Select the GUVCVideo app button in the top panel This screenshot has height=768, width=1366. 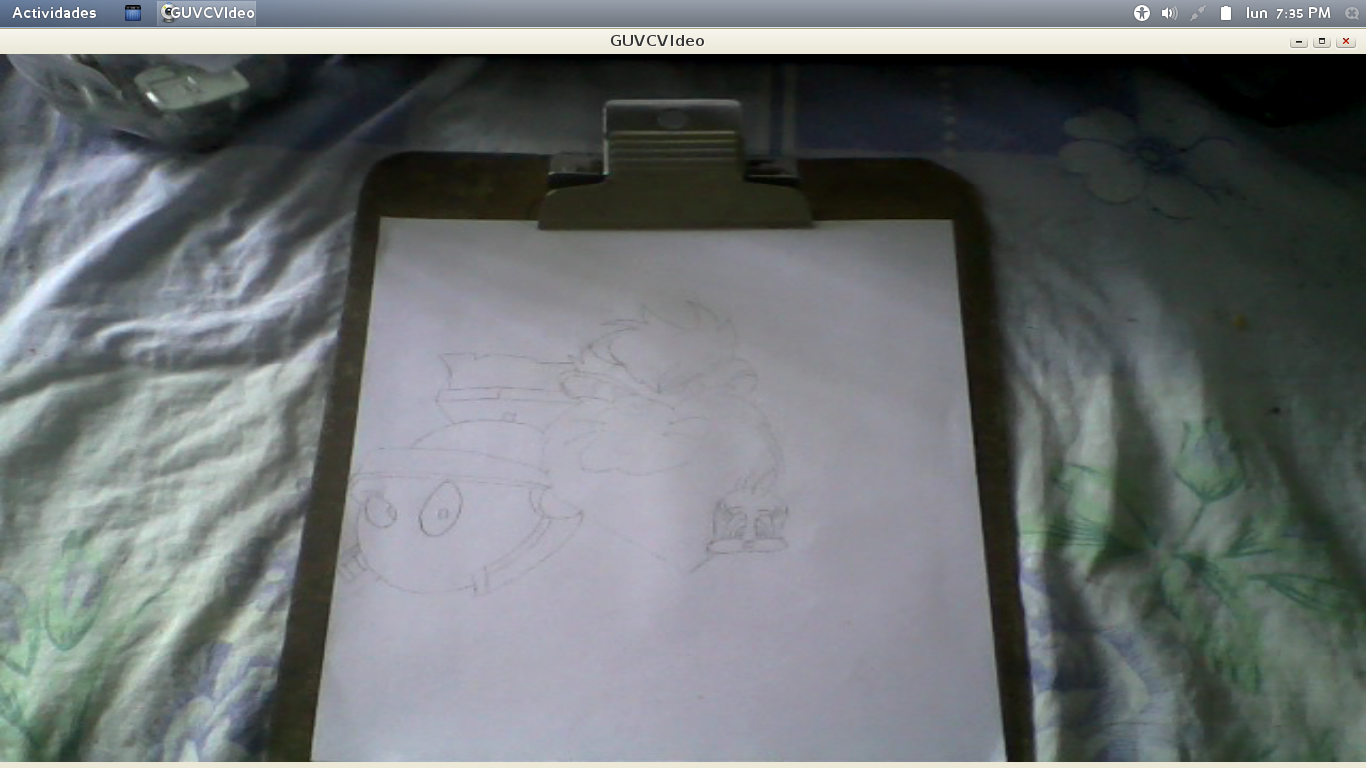click(x=207, y=13)
